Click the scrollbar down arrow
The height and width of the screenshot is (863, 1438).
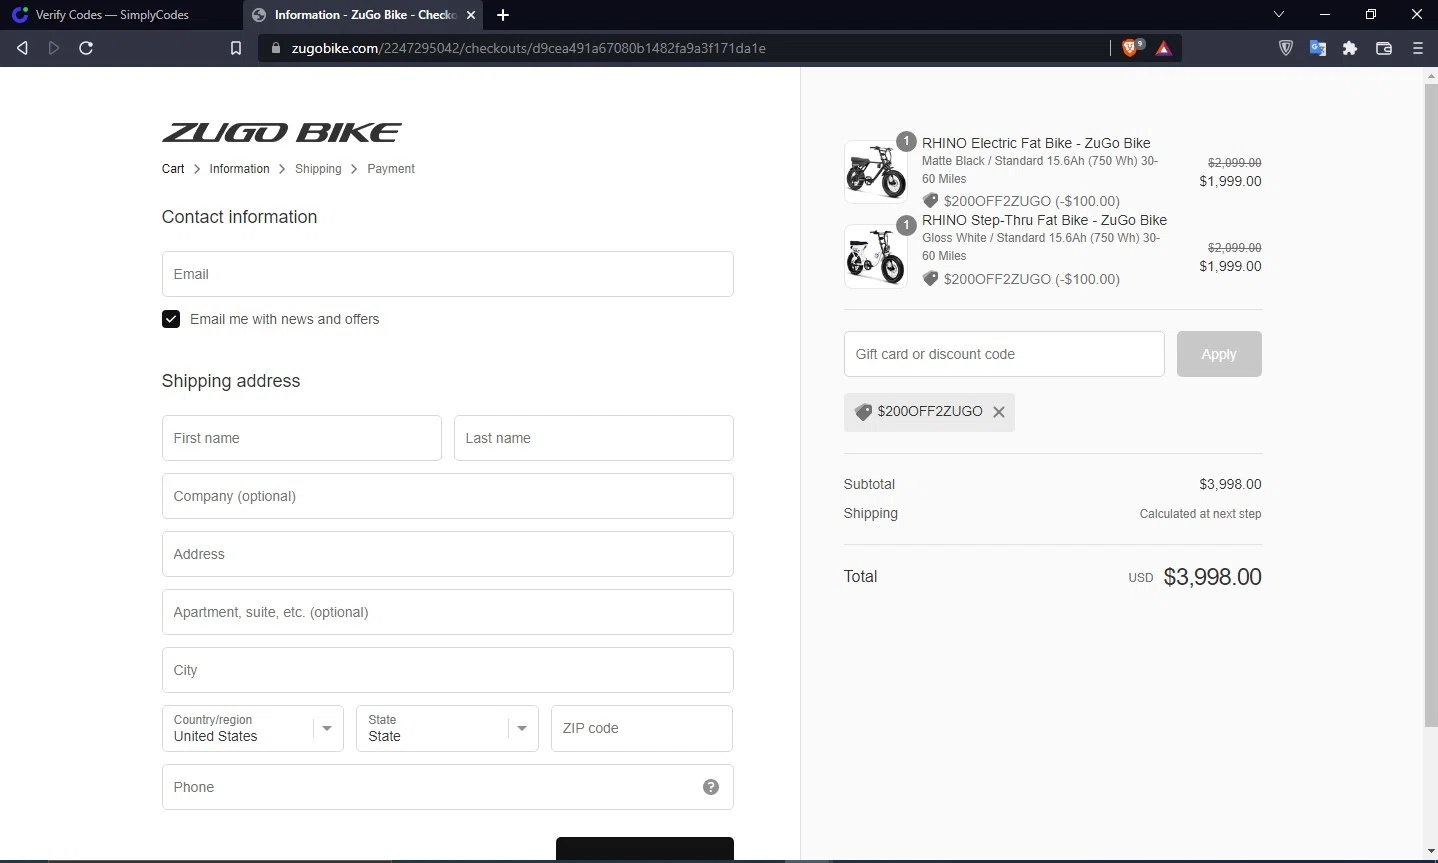(x=1430, y=852)
